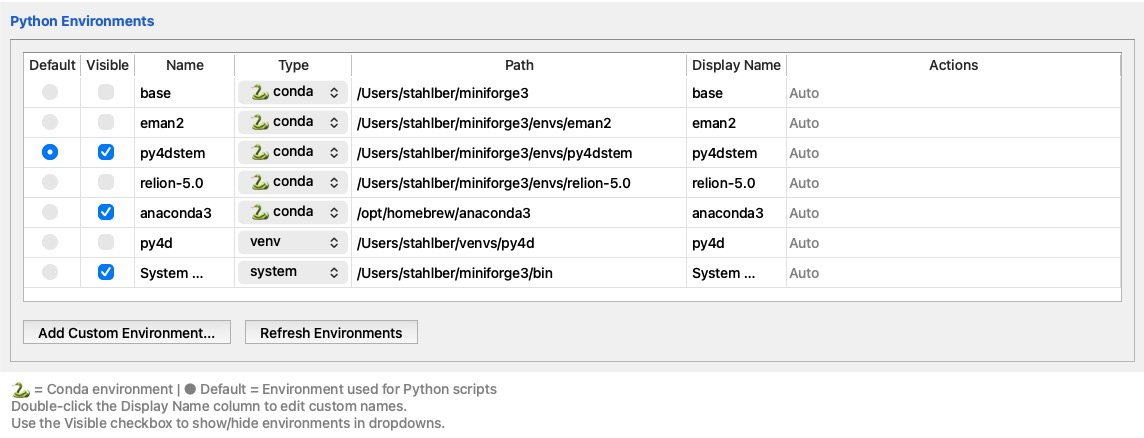Click anaconda3 in Display Name column
This screenshot has width=1144, height=438.
(x=728, y=213)
